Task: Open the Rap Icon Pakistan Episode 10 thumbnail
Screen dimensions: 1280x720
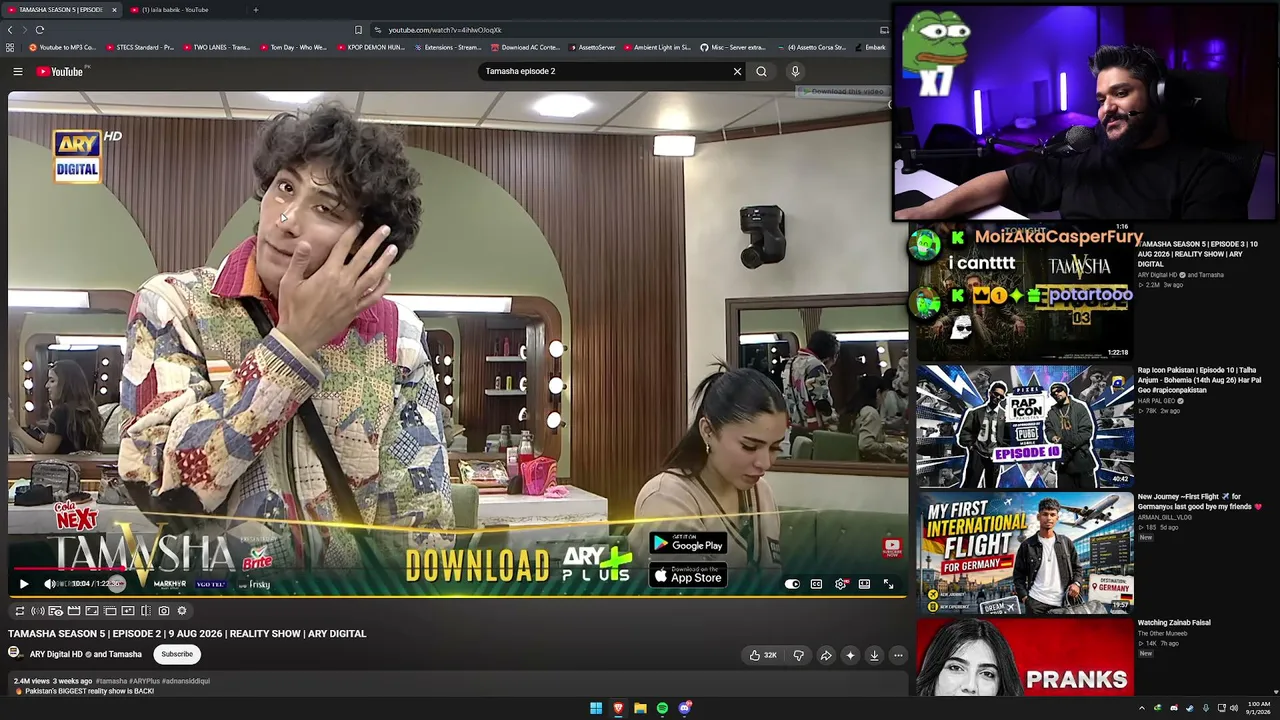Action: point(1025,427)
